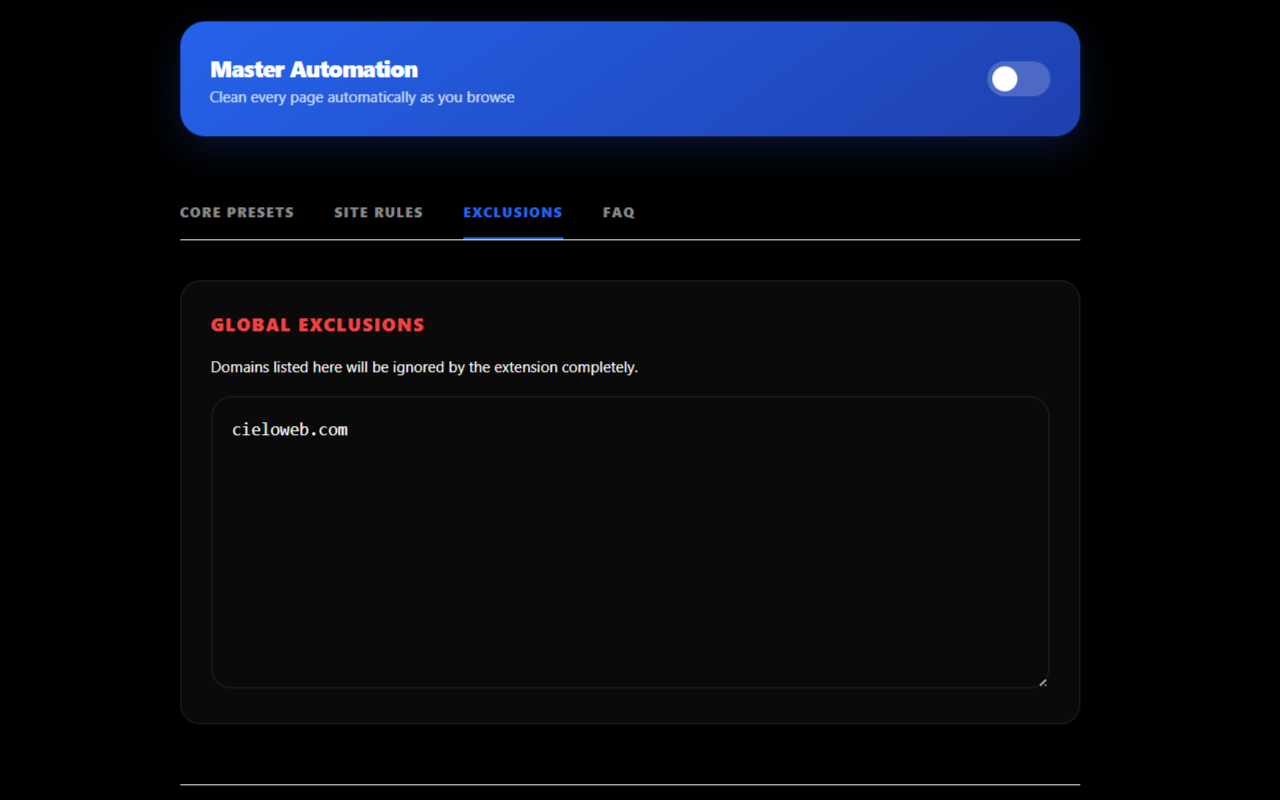Image resolution: width=1280 pixels, height=800 pixels.
Task: Select the cieloweb.com domain entry
Action: tap(290, 429)
